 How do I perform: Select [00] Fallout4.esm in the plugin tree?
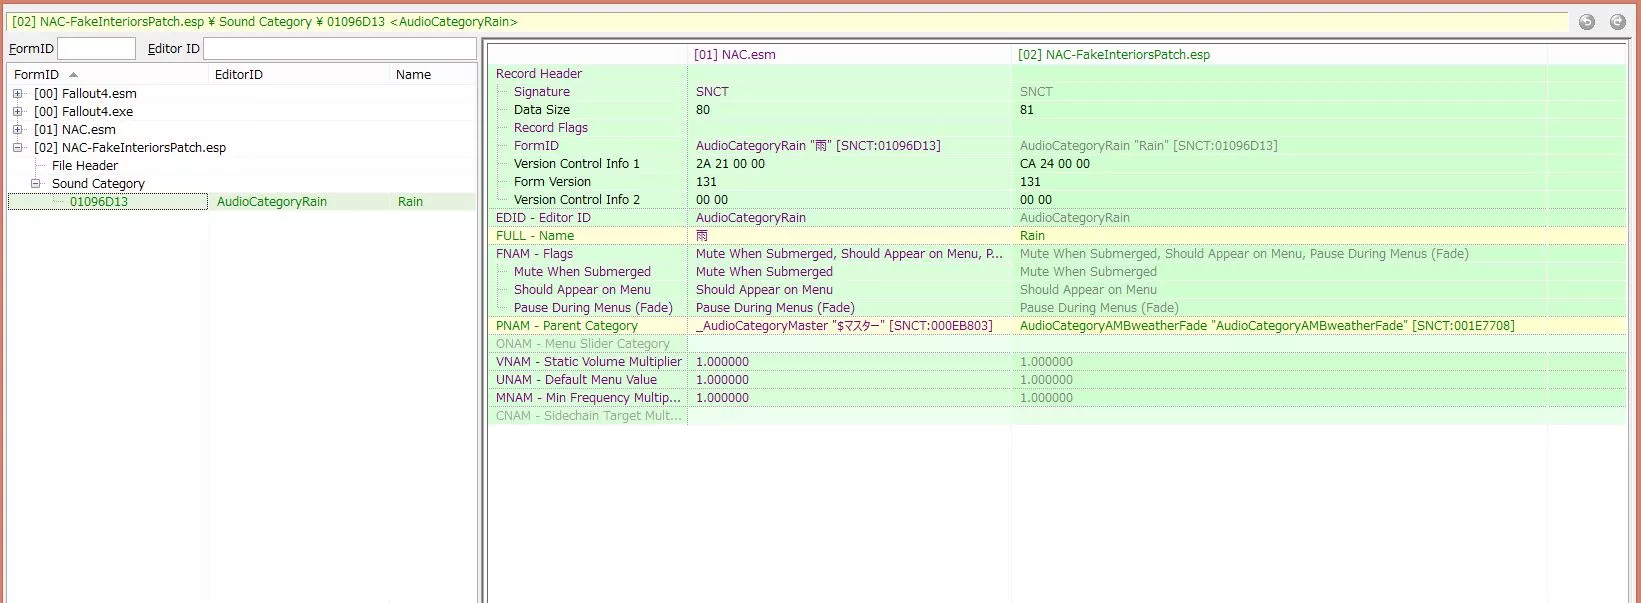[x=85, y=94]
